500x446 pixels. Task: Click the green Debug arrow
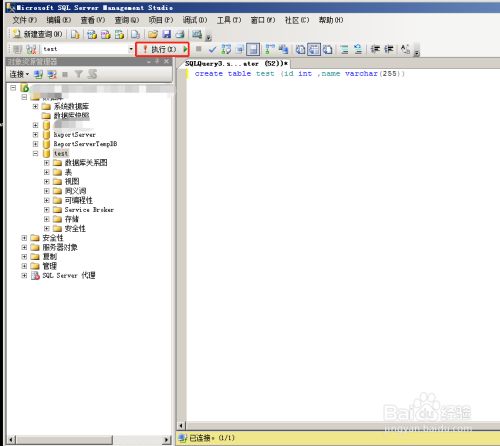[x=185, y=49]
